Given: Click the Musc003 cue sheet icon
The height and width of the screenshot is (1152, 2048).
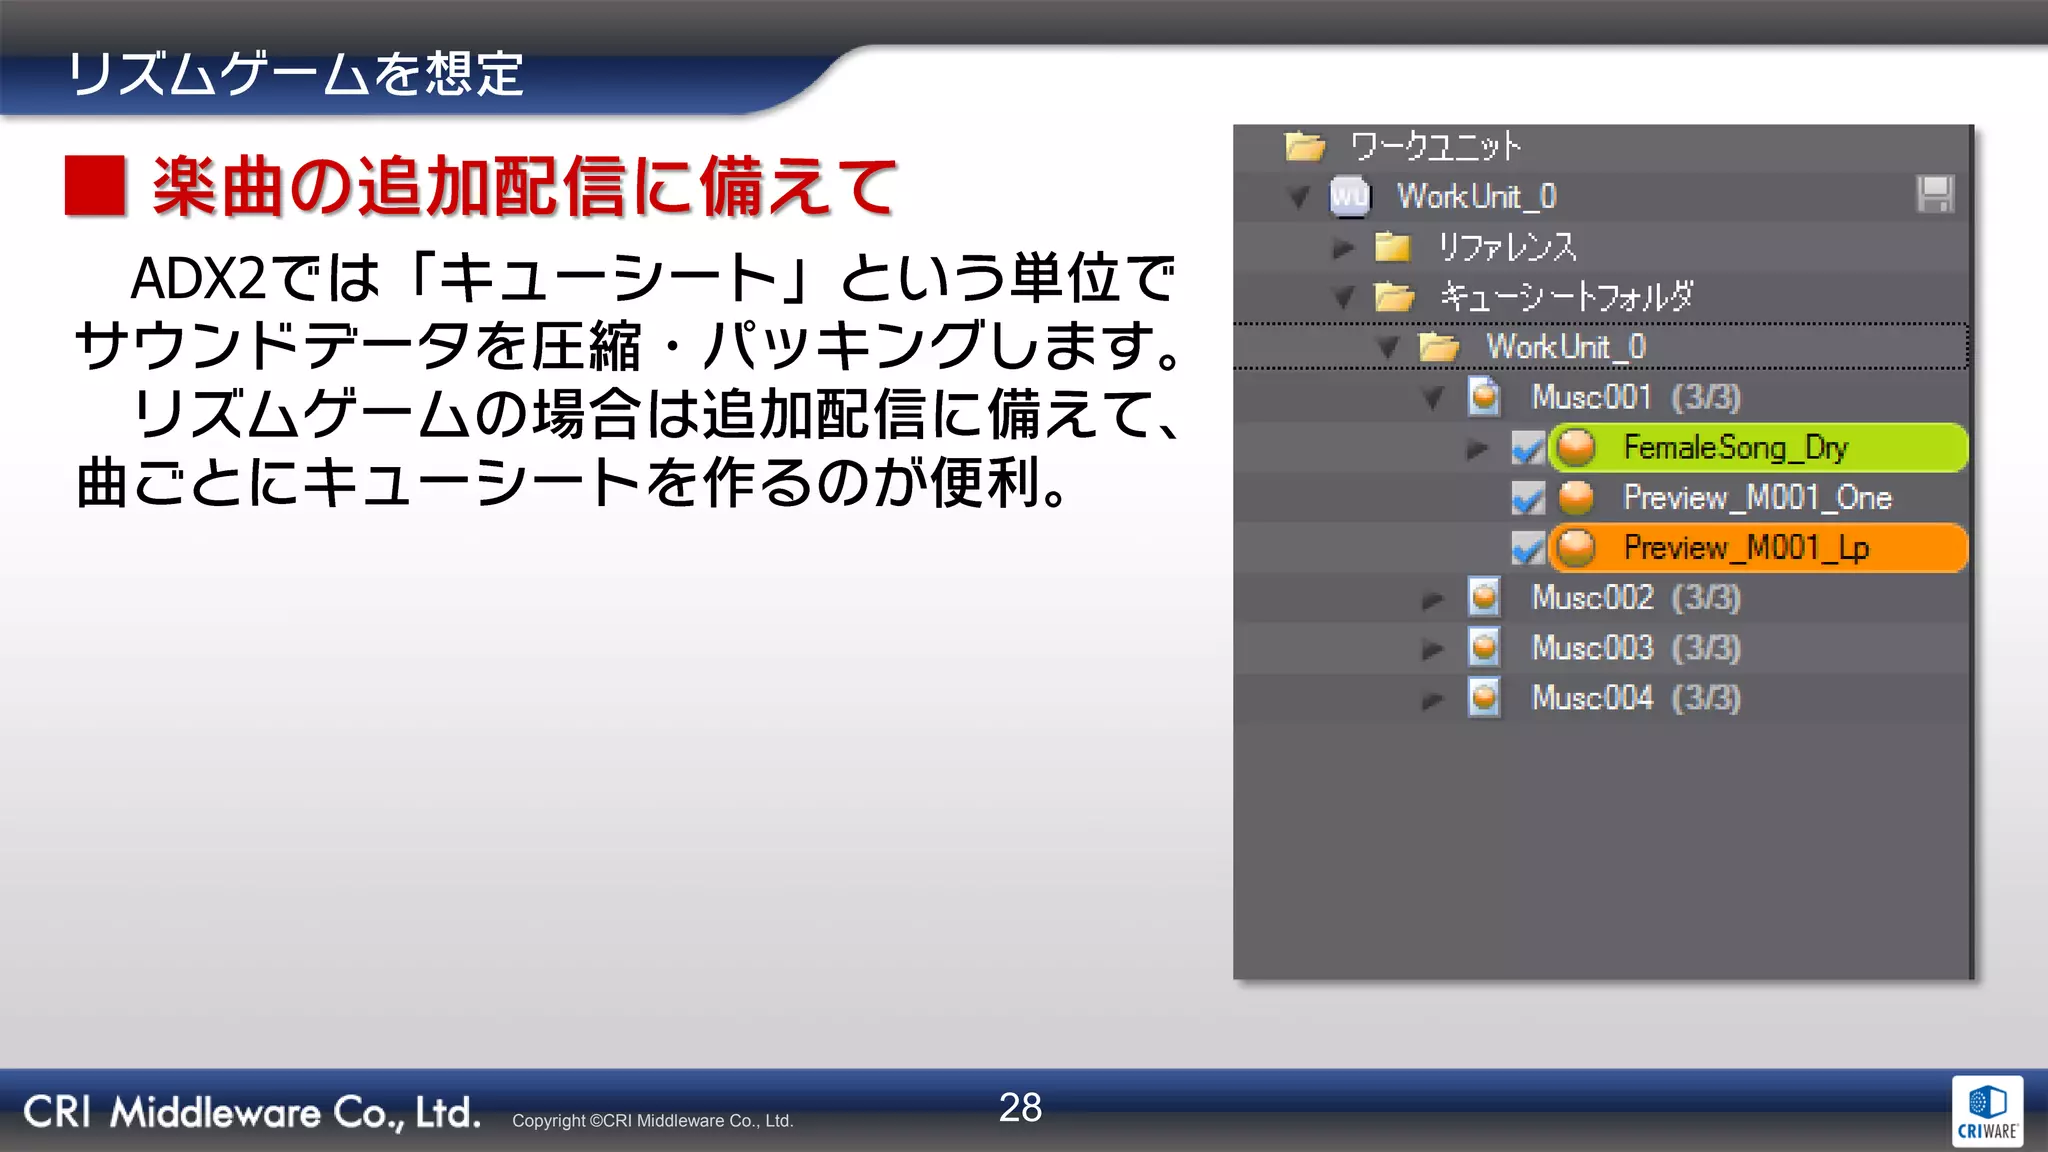Looking at the screenshot, I should (1484, 647).
